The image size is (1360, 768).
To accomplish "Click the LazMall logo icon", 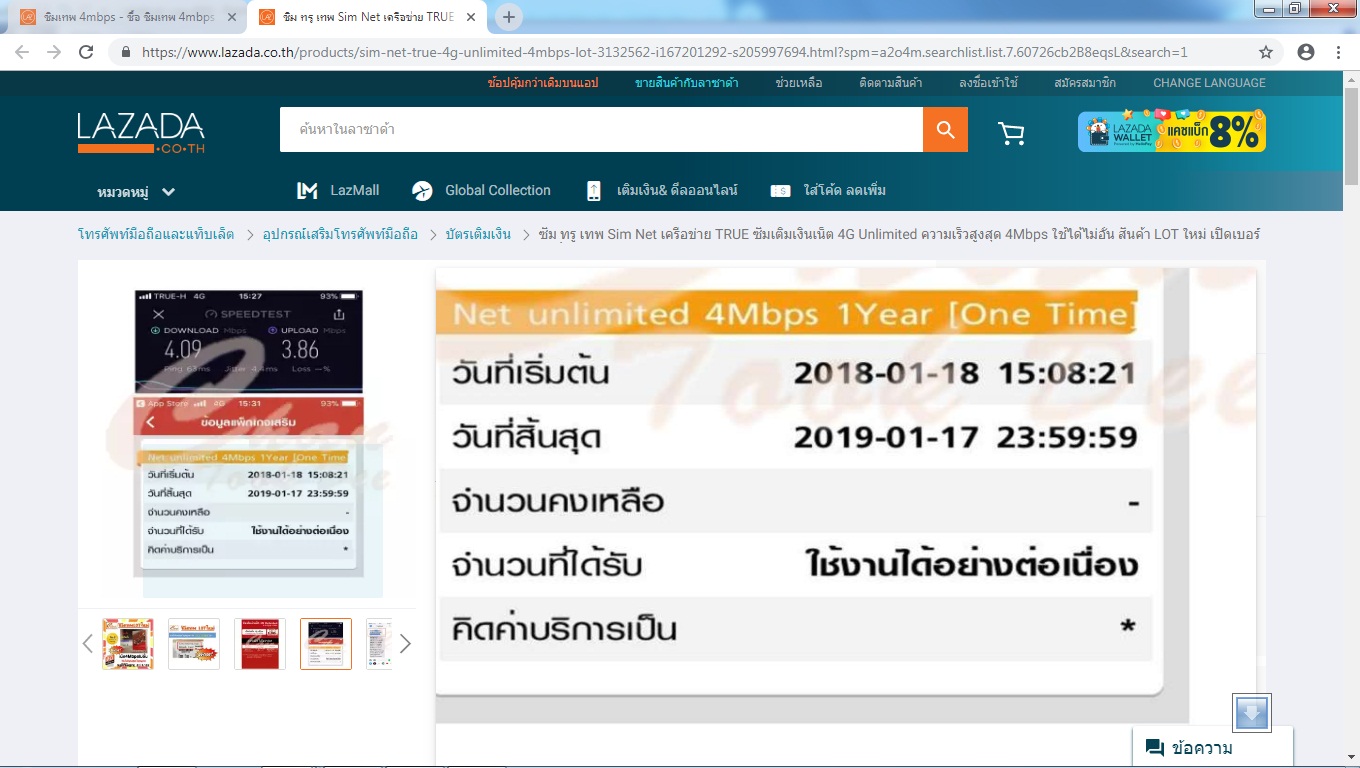I will pyautogui.click(x=307, y=191).
